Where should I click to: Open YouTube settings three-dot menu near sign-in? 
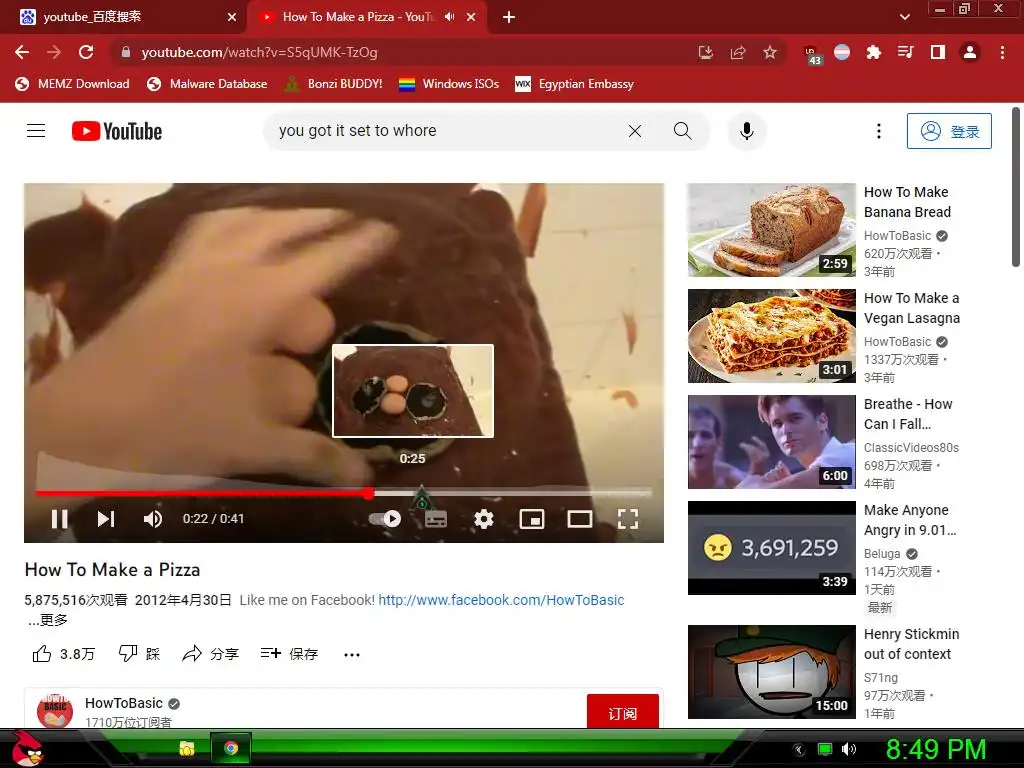pos(879,131)
